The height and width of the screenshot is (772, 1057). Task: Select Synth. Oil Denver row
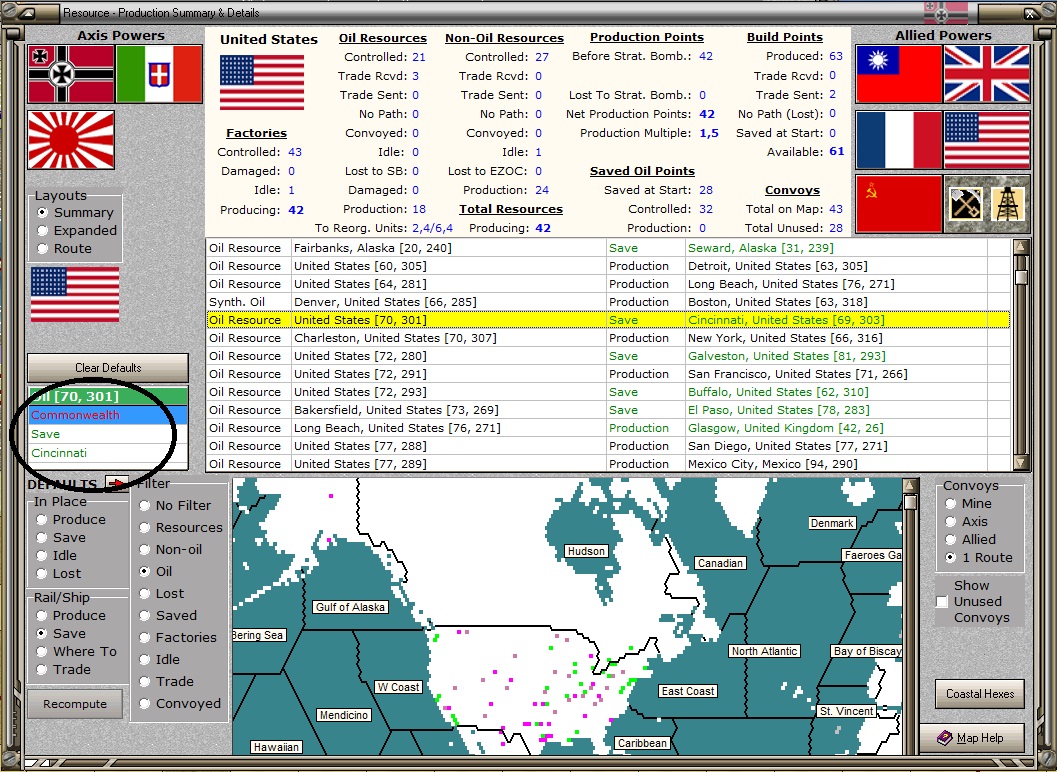point(608,302)
